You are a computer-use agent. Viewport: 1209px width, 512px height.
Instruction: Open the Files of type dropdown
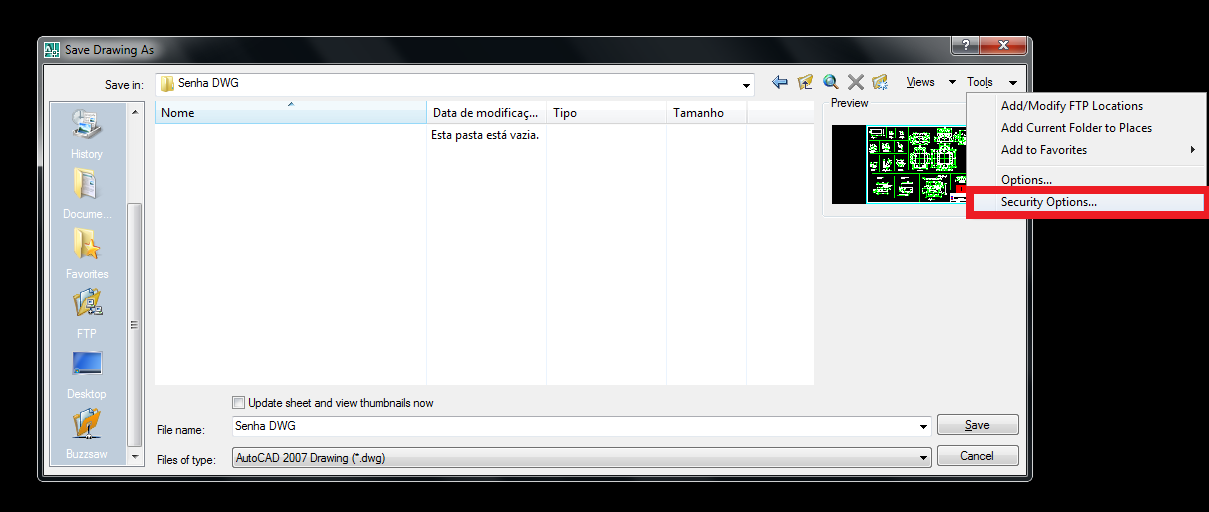(x=923, y=458)
